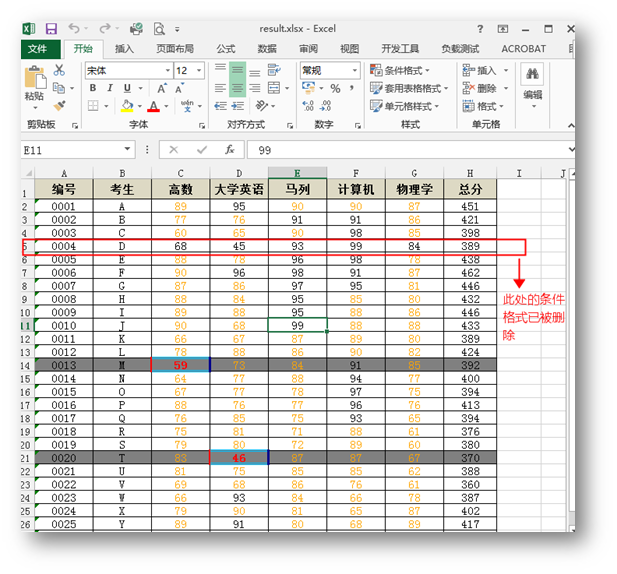Click the Comma Style icon
The width and height of the screenshot is (617, 574).
pyautogui.click(x=351, y=88)
